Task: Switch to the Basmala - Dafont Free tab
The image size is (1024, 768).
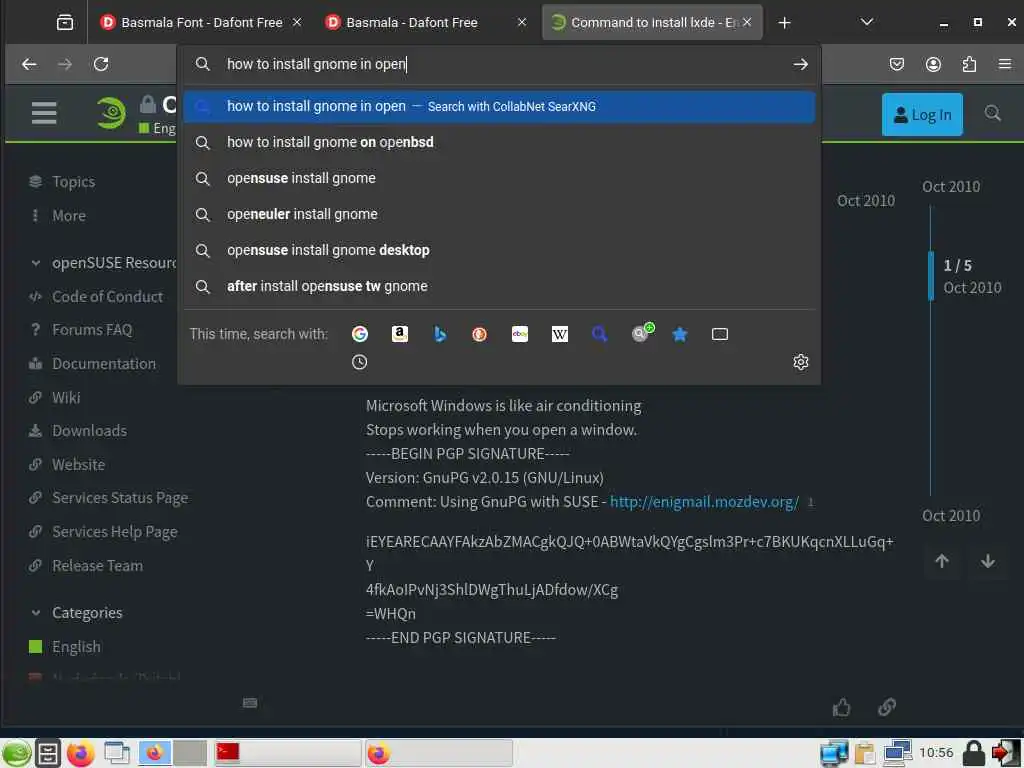Action: 411,22
